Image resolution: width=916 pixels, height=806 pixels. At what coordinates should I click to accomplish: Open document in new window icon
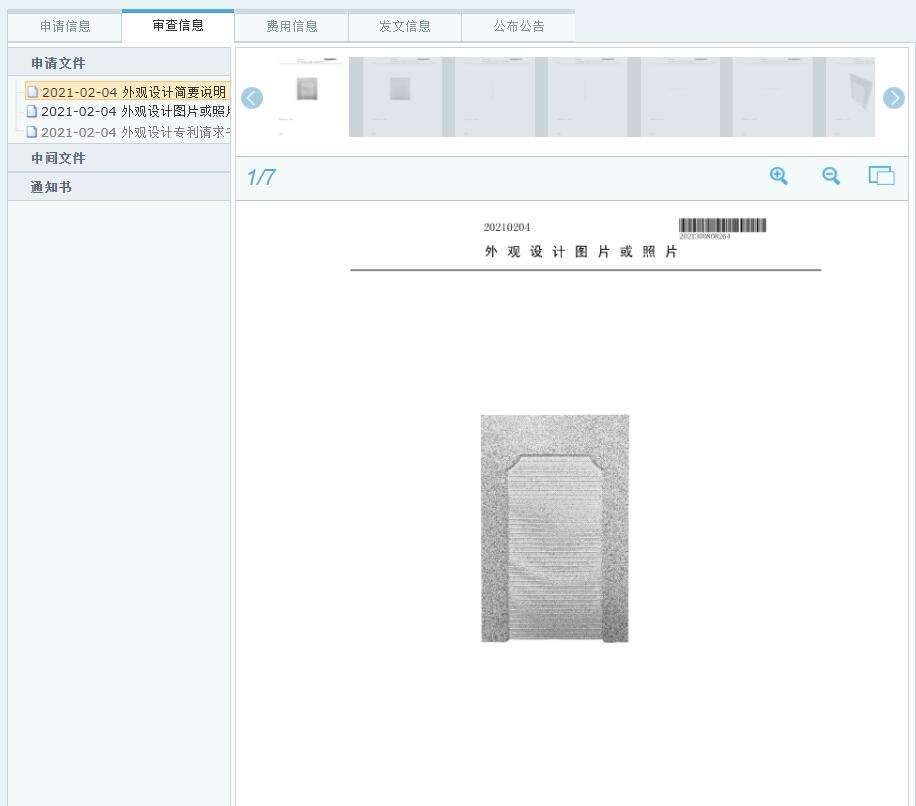(x=881, y=176)
